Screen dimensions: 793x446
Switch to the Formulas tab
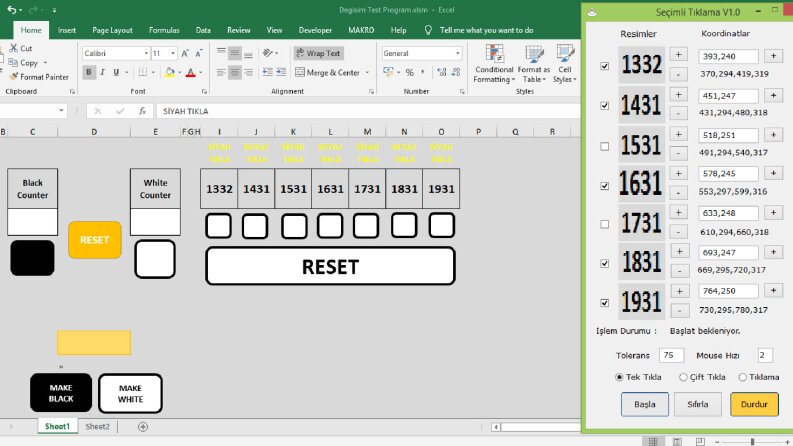click(164, 30)
